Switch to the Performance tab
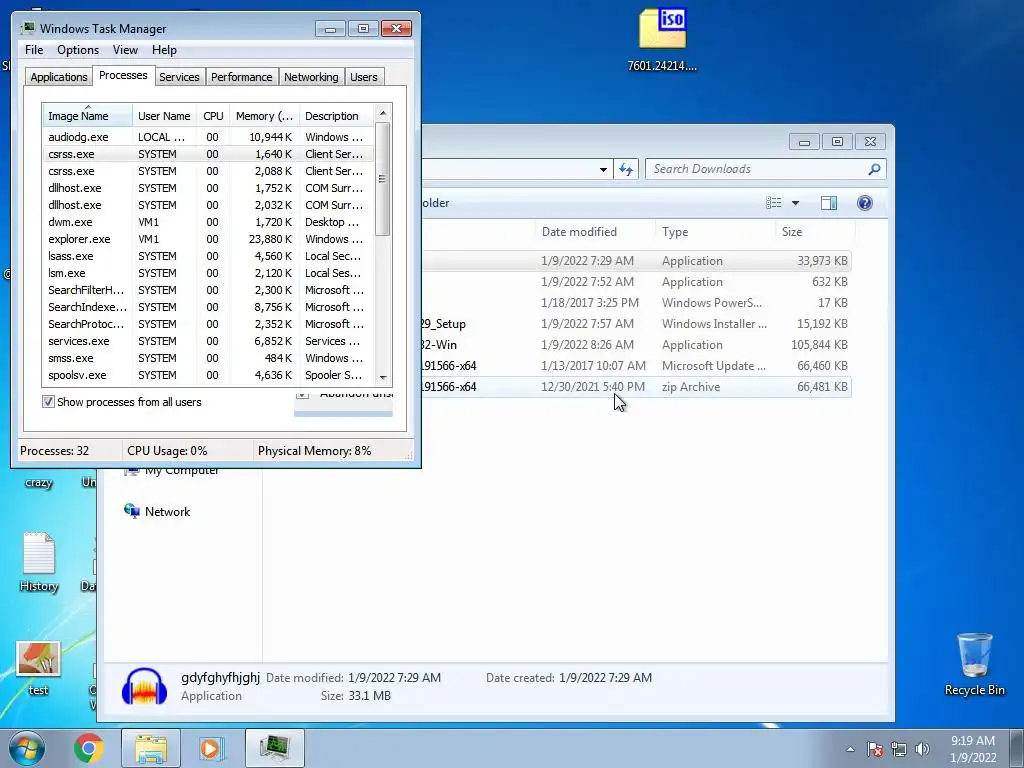Image resolution: width=1024 pixels, height=768 pixels. pyautogui.click(x=242, y=77)
